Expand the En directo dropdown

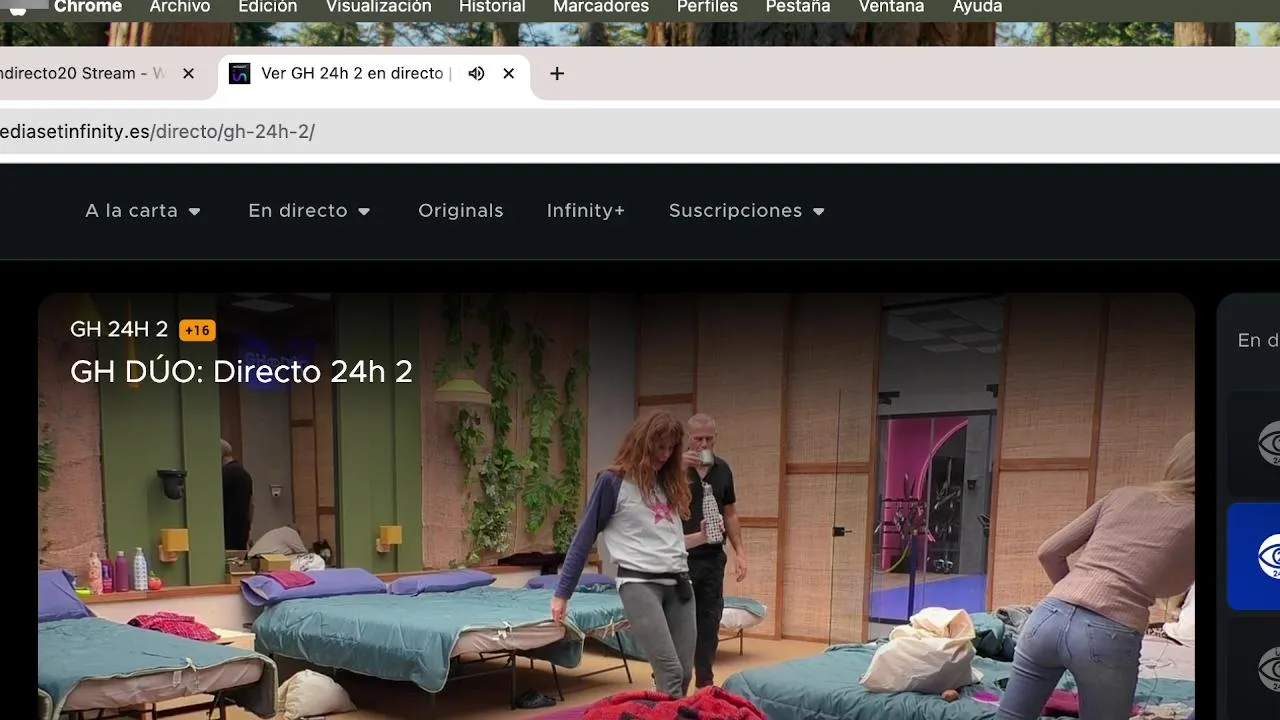point(309,211)
